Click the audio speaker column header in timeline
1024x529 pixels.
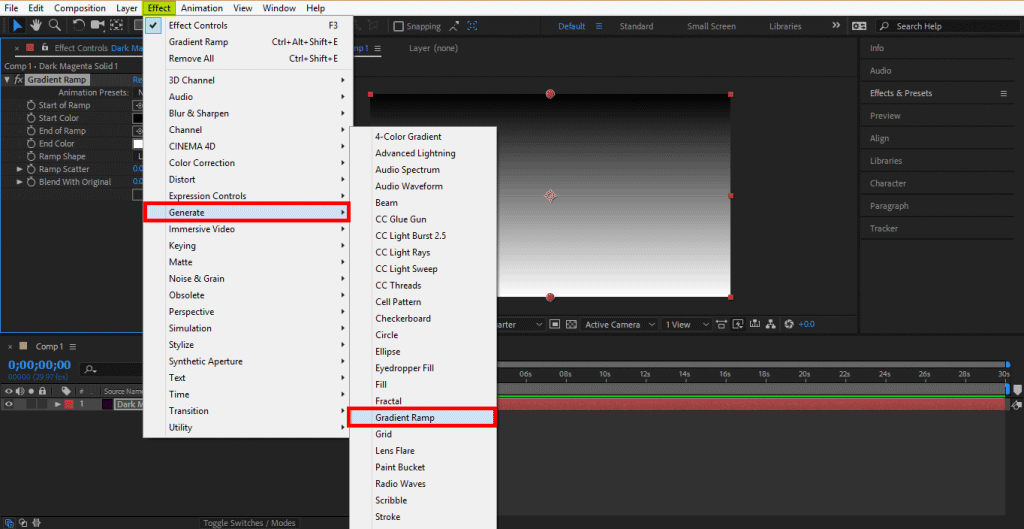point(20,391)
